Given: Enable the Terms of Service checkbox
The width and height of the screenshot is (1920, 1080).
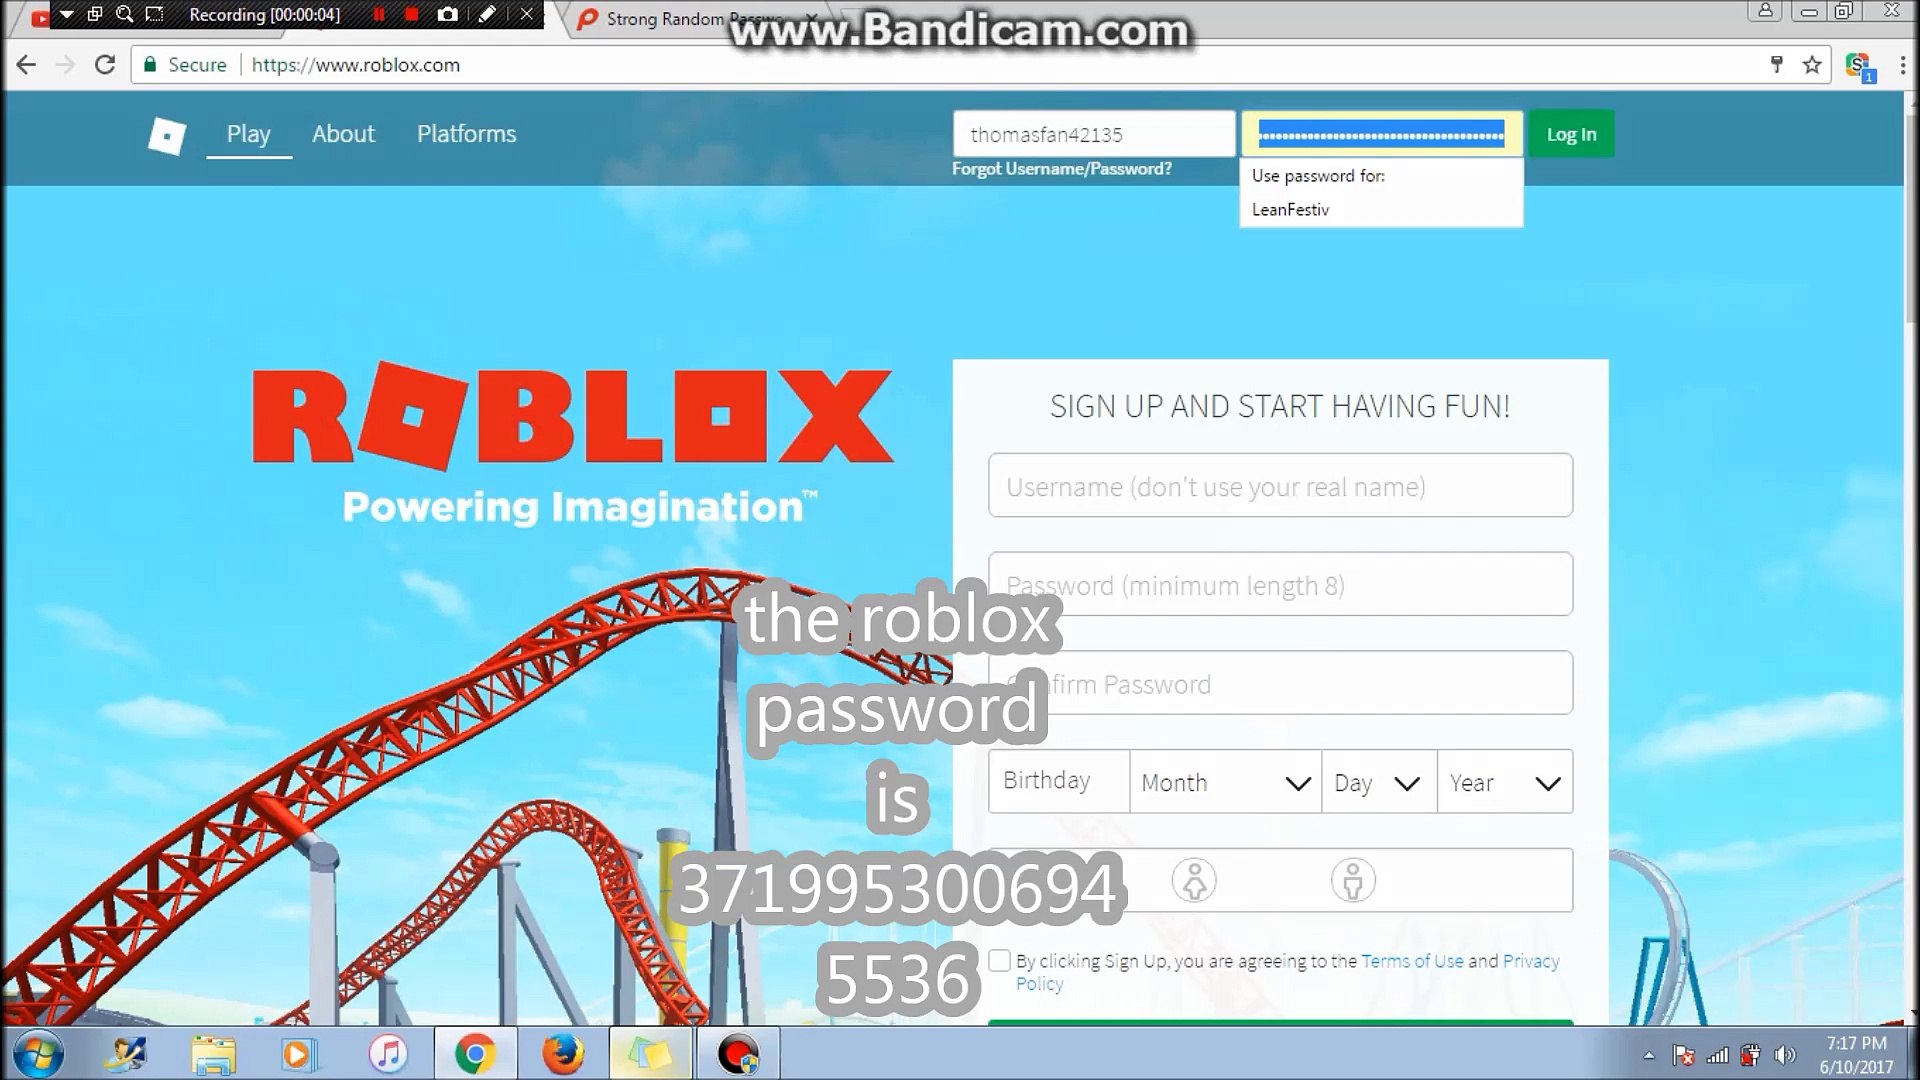Looking at the screenshot, I should pyautogui.click(x=998, y=960).
